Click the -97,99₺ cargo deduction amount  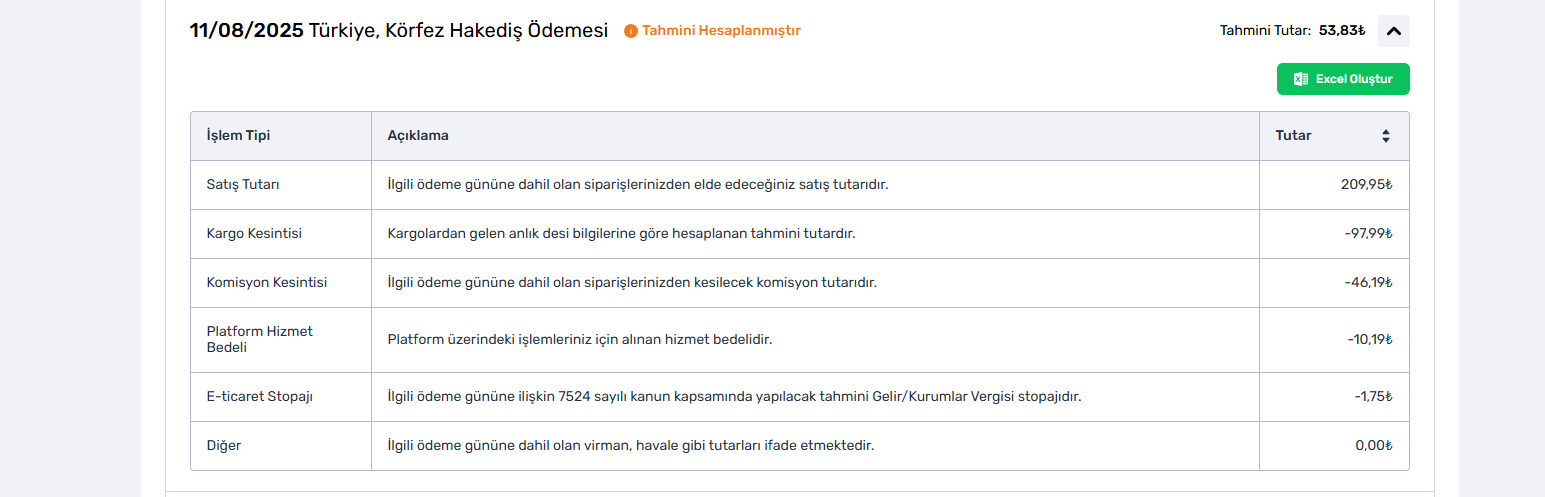[1368, 234]
